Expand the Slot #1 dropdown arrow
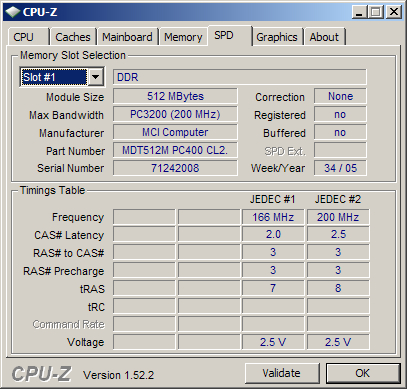The width and height of the screenshot is (407, 389). point(96,77)
